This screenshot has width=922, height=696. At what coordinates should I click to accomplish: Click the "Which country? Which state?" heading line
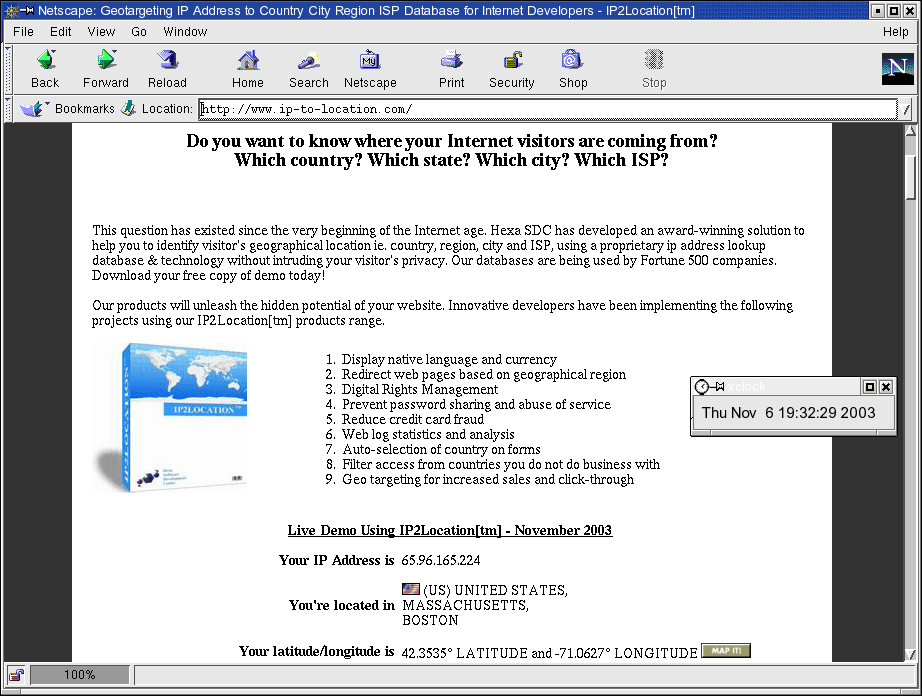click(451, 160)
